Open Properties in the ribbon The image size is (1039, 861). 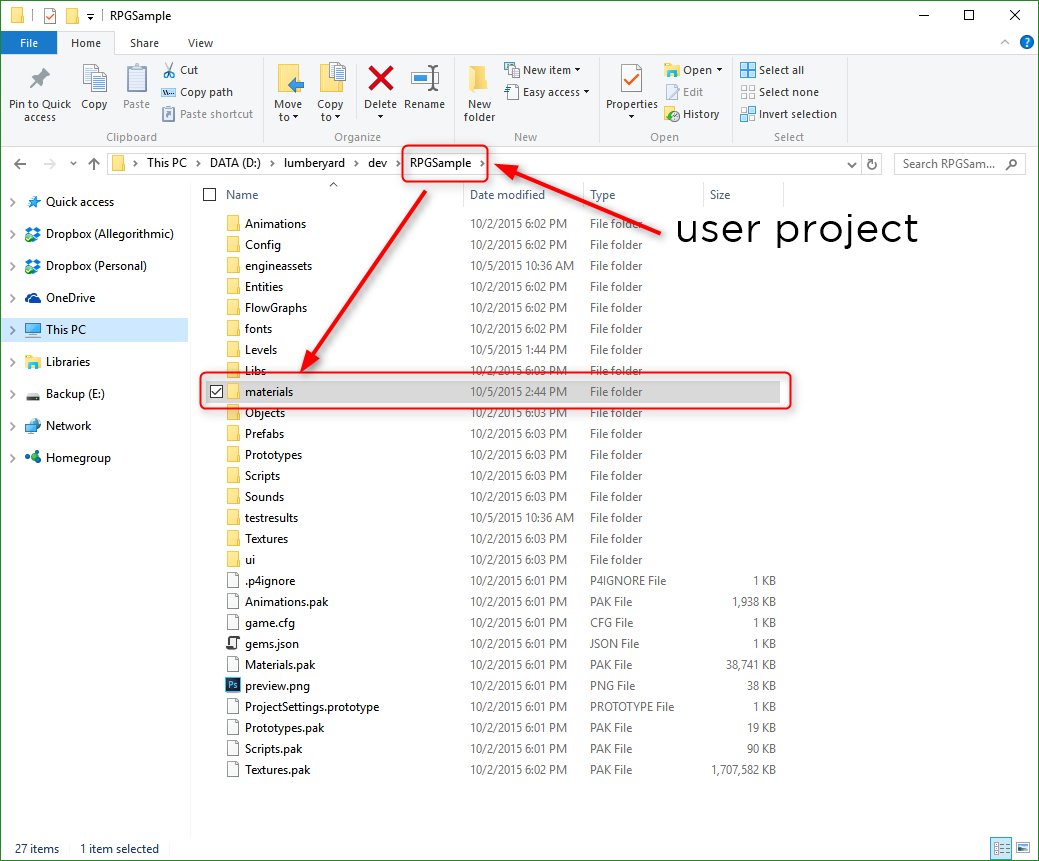(631, 91)
